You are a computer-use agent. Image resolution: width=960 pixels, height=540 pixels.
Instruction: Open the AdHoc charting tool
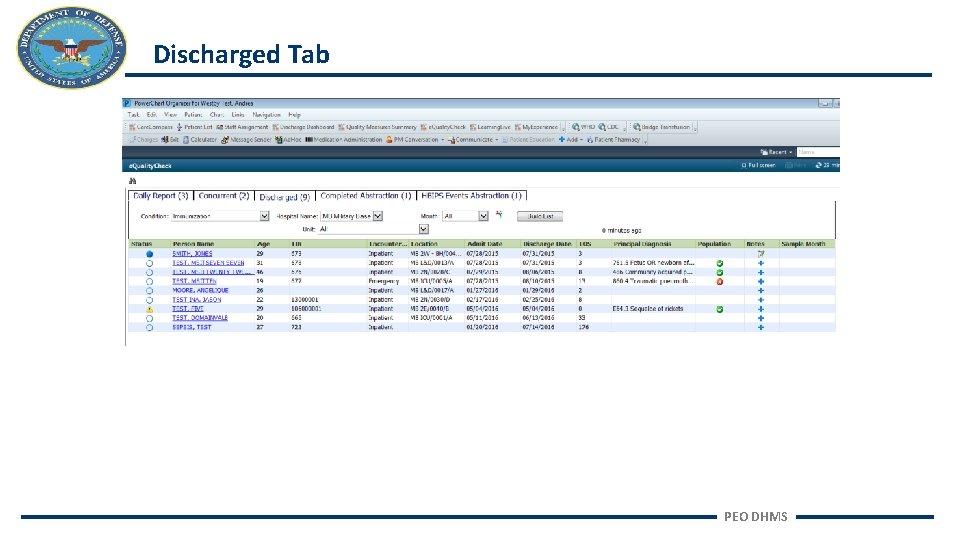pyautogui.click(x=288, y=140)
